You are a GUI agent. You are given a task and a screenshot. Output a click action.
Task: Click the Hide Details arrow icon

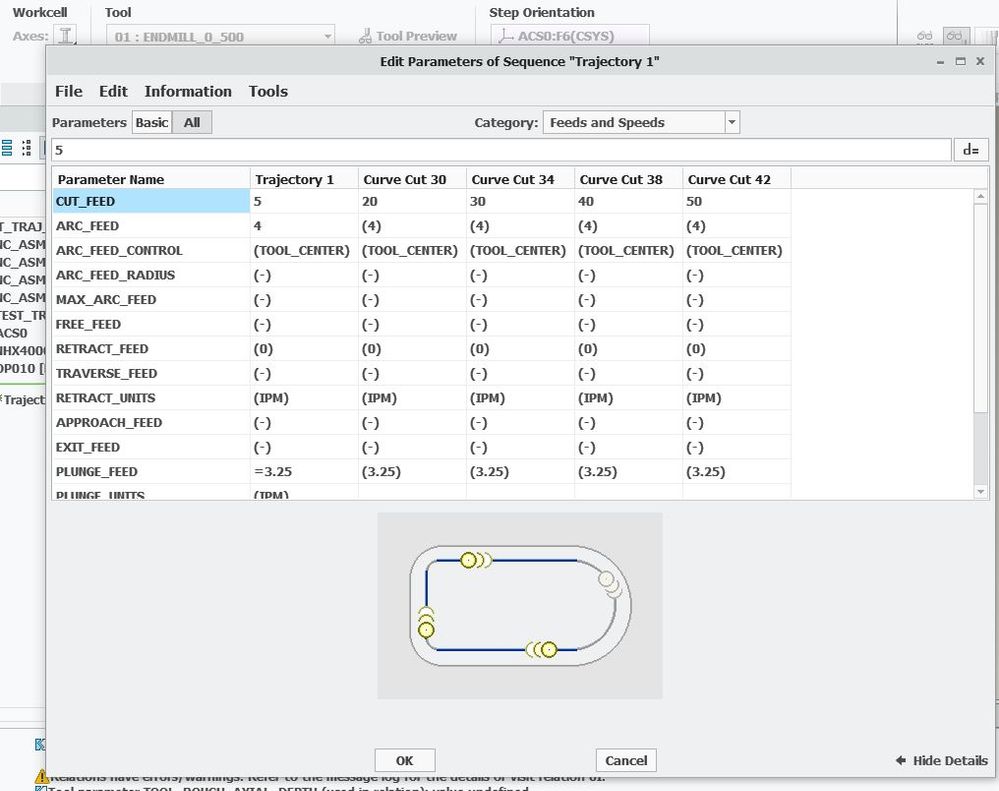(901, 760)
